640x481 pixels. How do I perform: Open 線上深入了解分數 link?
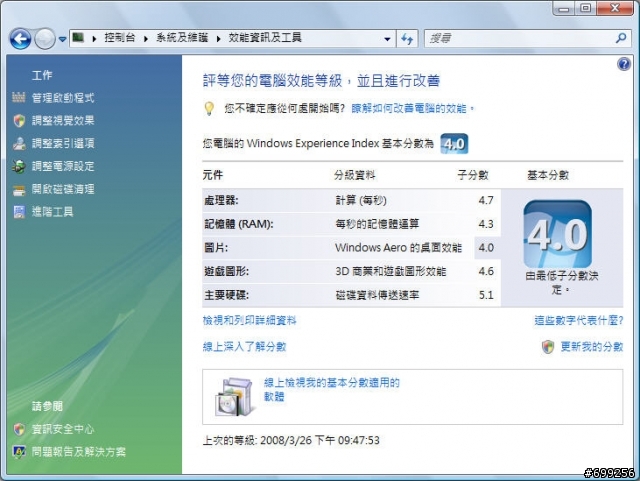click(x=244, y=347)
